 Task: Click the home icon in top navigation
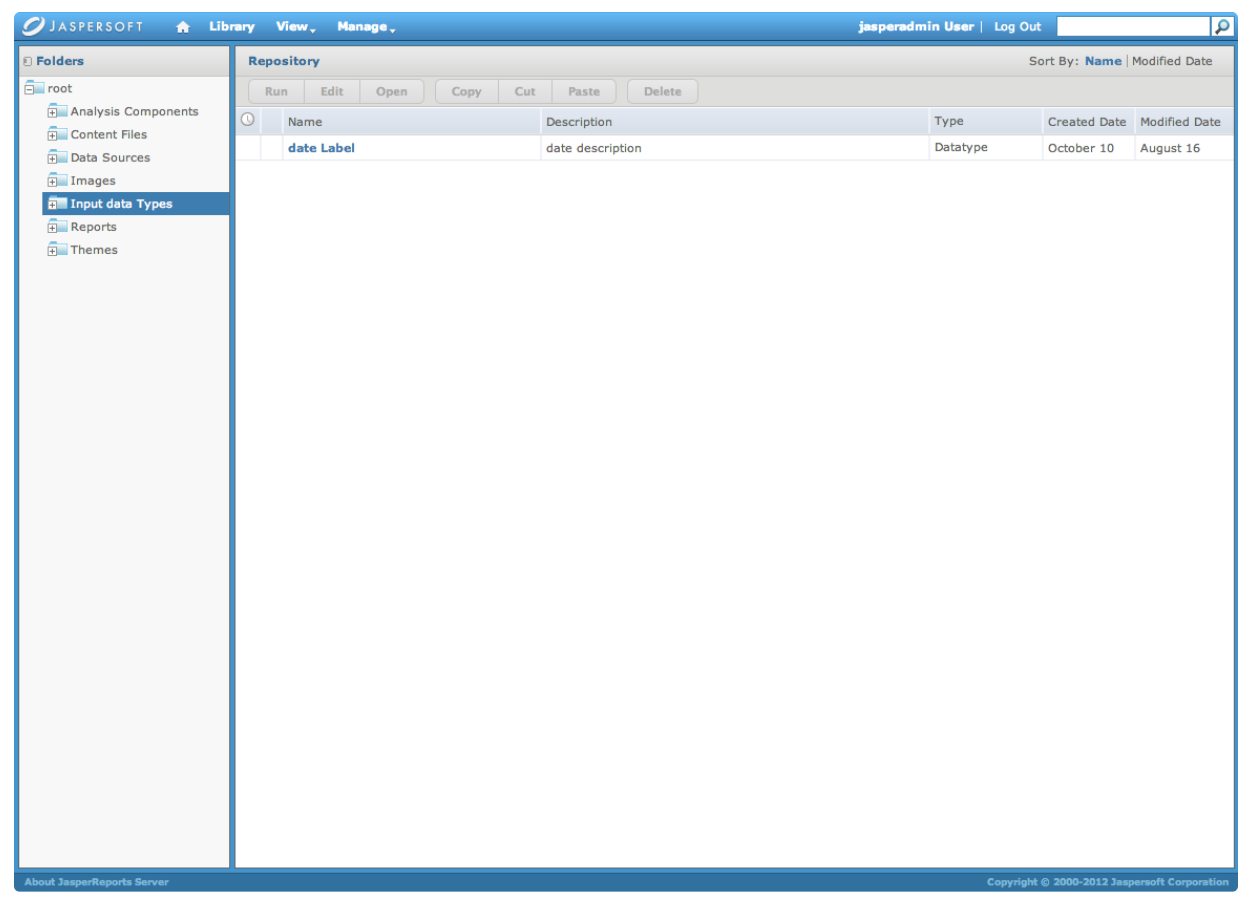pos(183,27)
